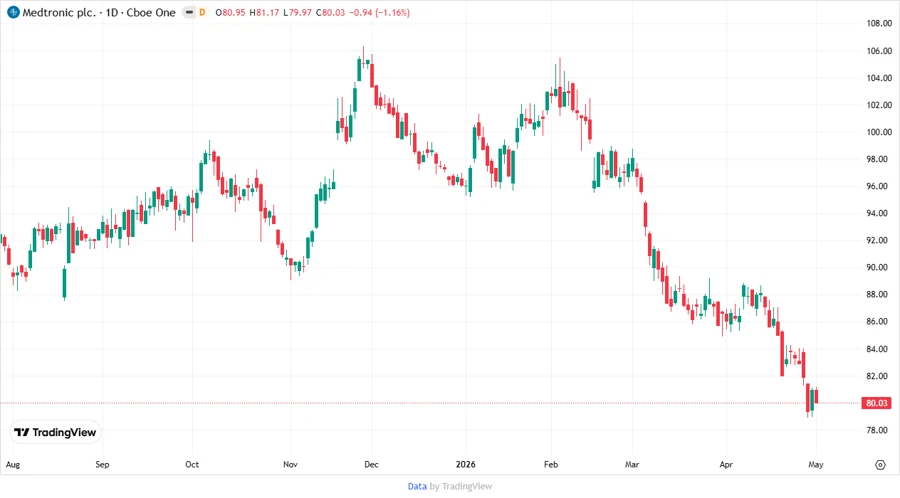The image size is (900, 498).
Task: Open the Data link below chart
Action: (417, 487)
